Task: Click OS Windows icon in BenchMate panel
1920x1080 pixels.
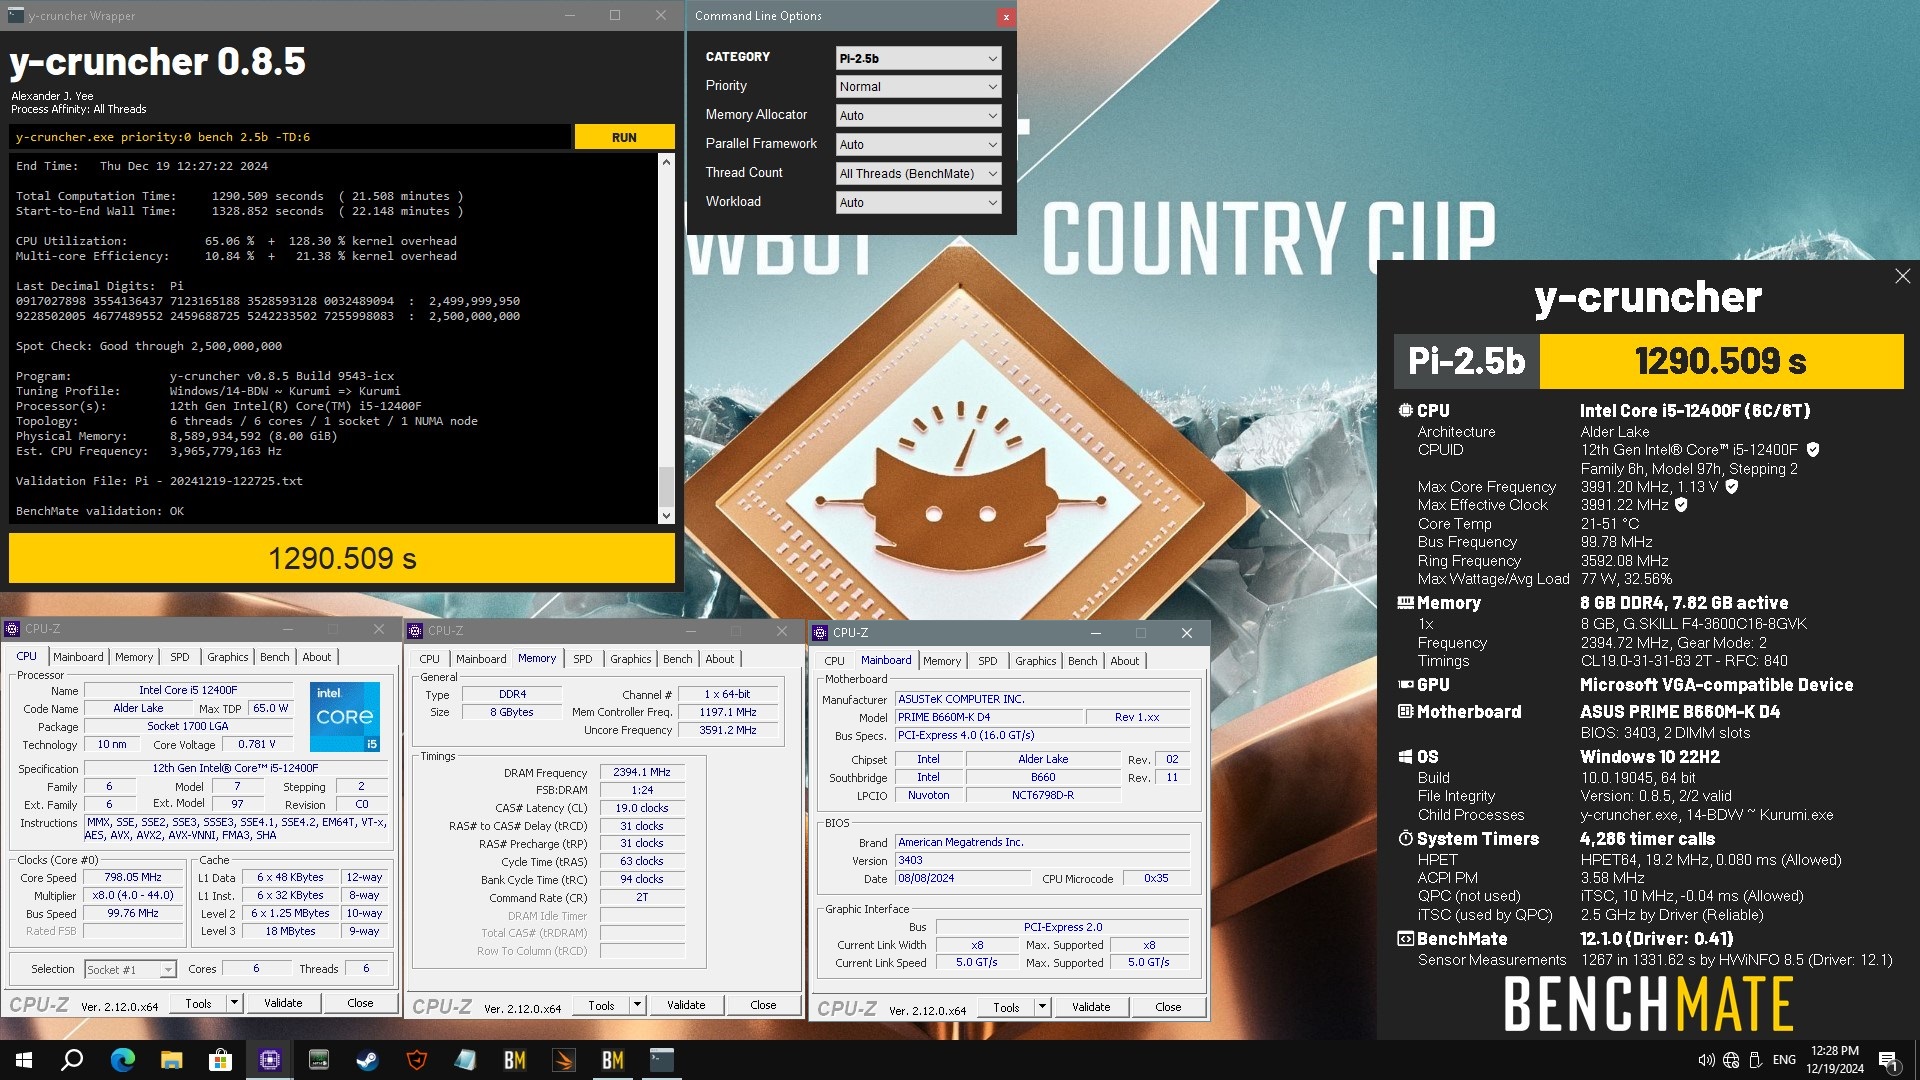Action: 1405,757
